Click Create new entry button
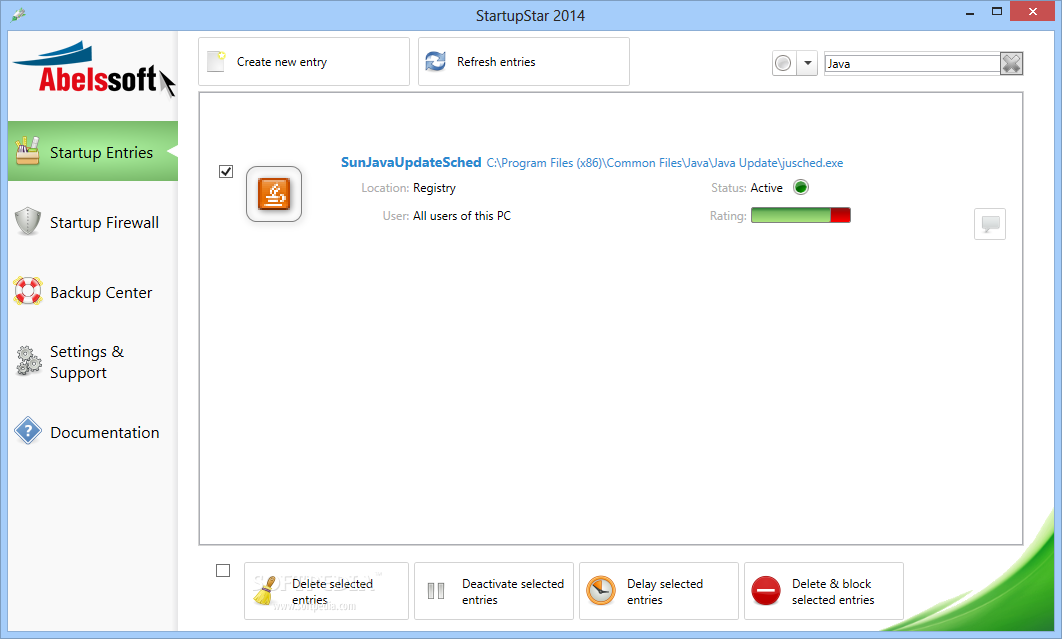 click(x=304, y=62)
